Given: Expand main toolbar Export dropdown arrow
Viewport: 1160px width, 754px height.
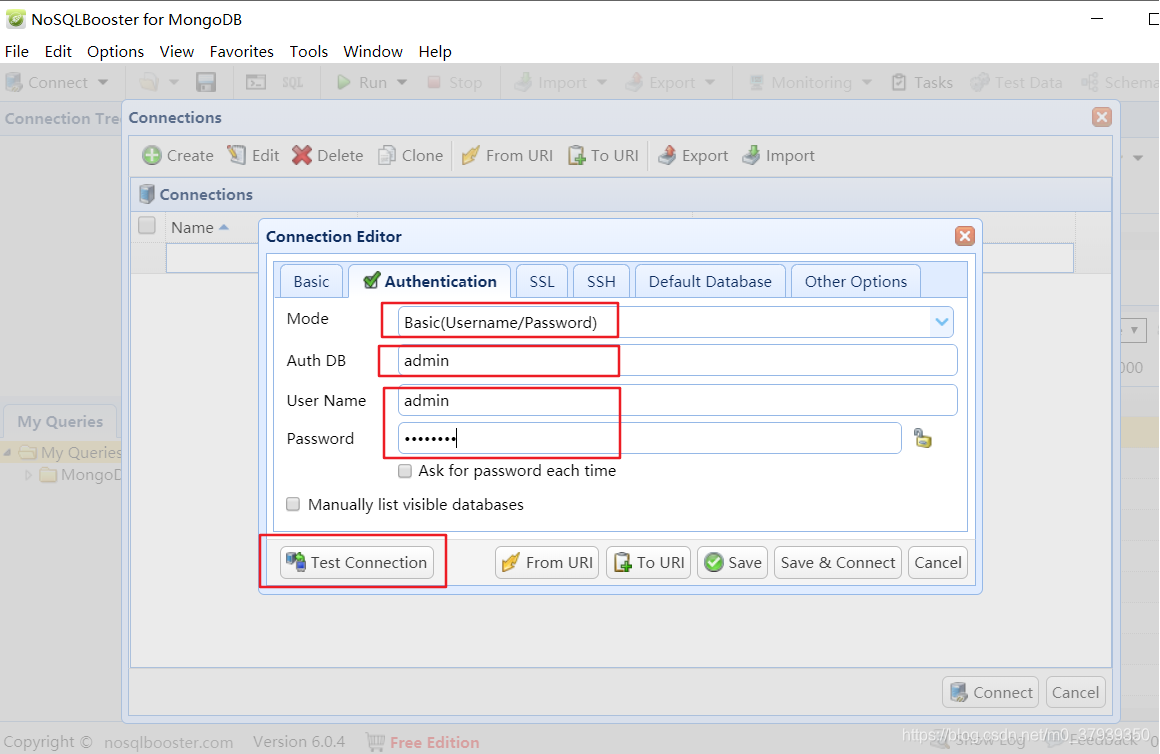Looking at the screenshot, I should point(710,82).
